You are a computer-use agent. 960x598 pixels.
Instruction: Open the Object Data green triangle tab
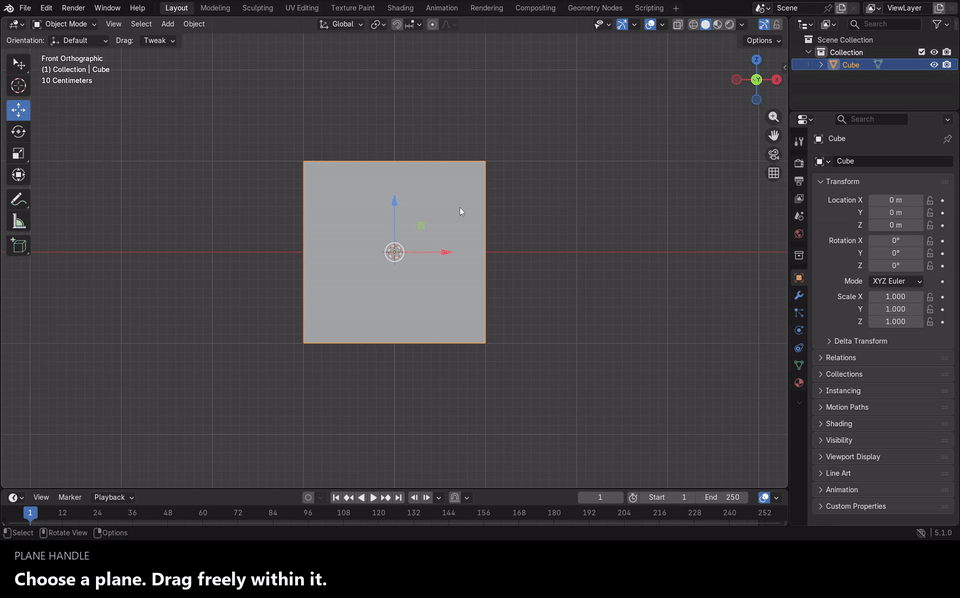coord(799,365)
